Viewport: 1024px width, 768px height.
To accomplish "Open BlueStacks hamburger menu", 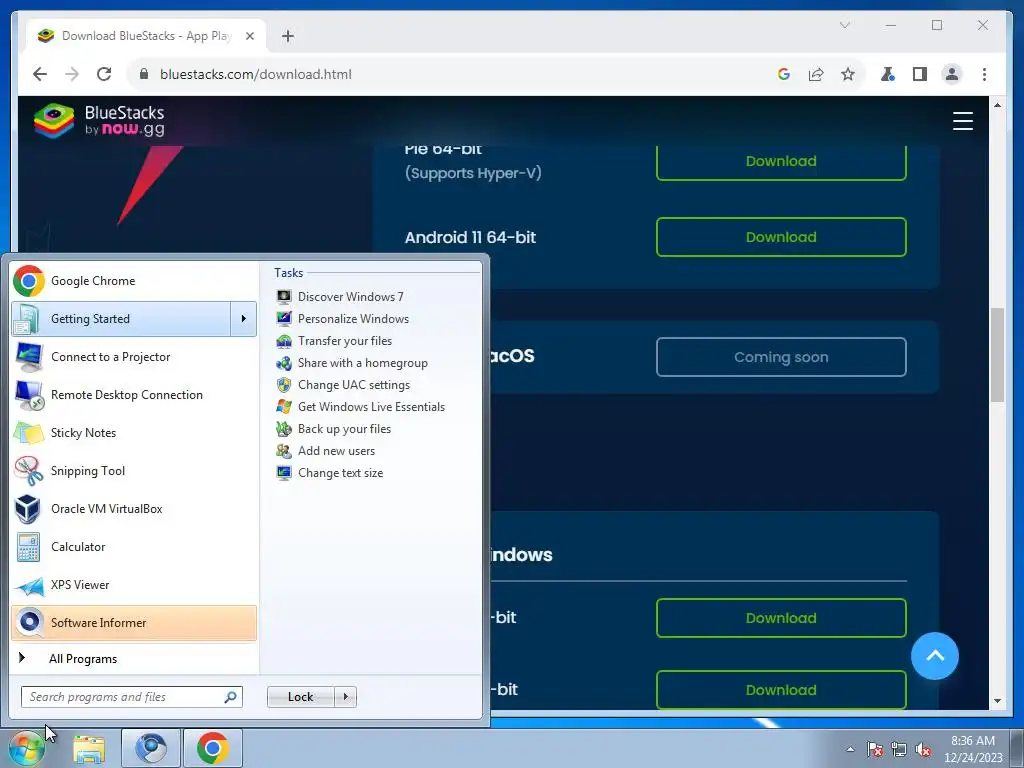I will [963, 121].
